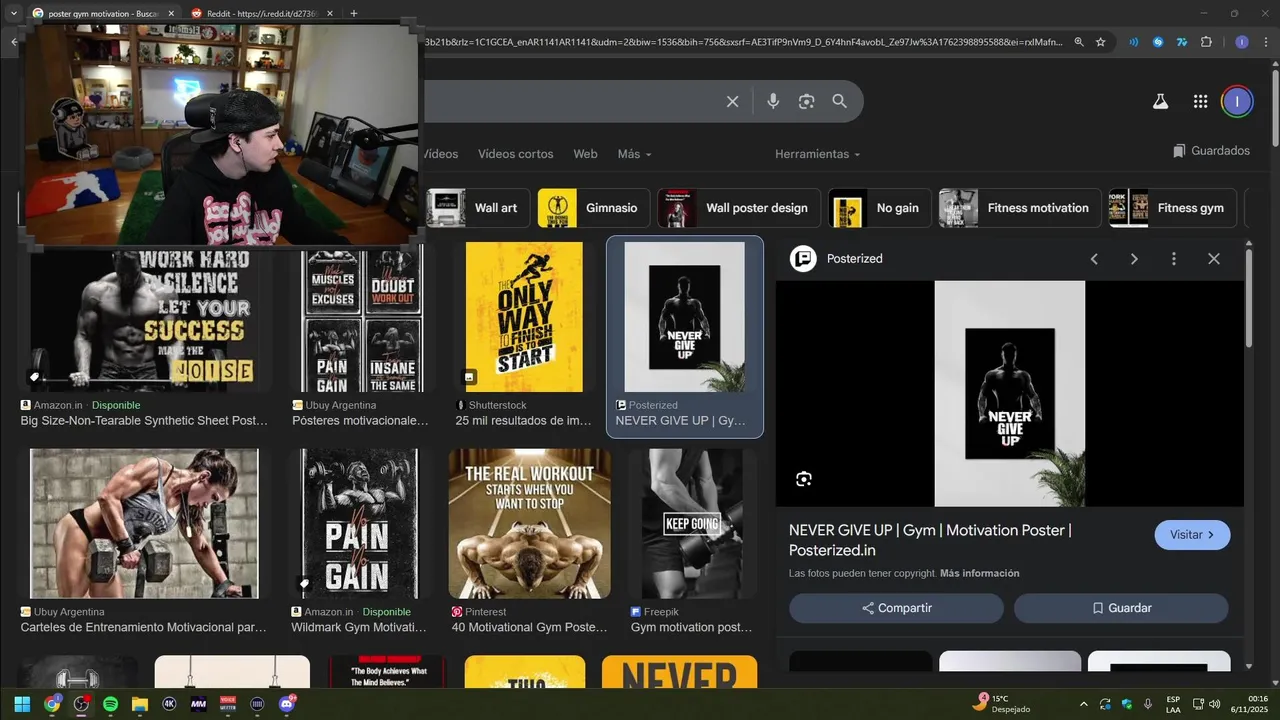Screen dimensions: 1280x720
Task: Expand the Más menu
Action: (x=634, y=154)
